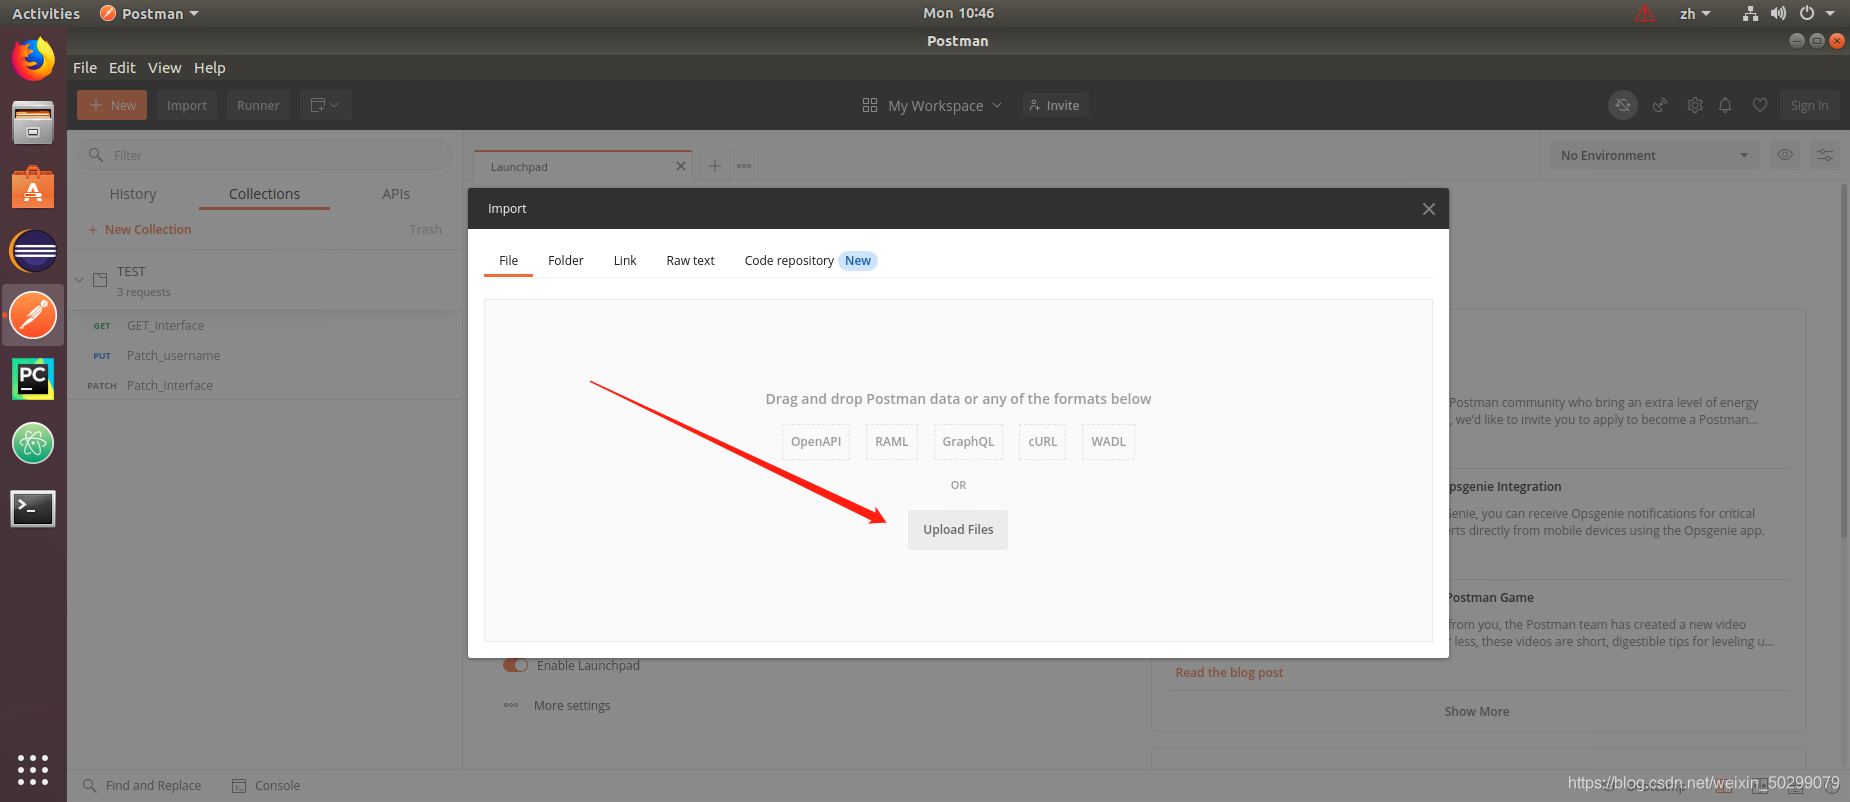Open the Patch_interface request
Image resolution: width=1850 pixels, height=802 pixels.
(264, 385)
